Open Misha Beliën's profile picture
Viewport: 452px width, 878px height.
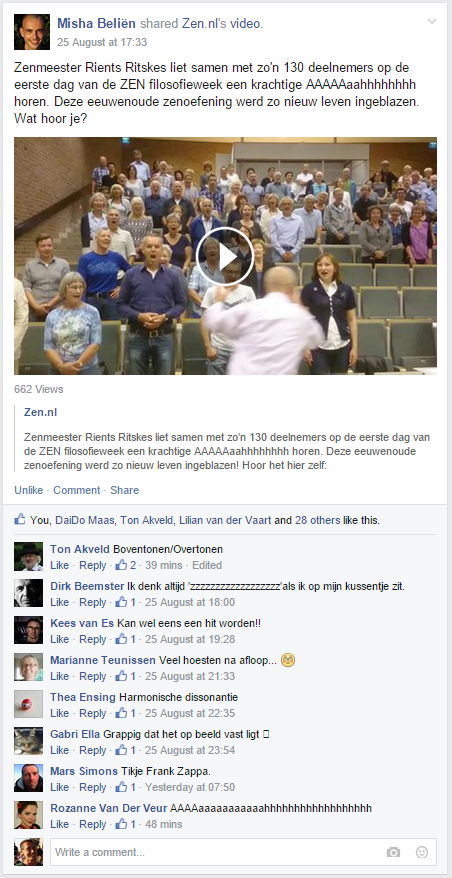pyautogui.click(x=32, y=32)
